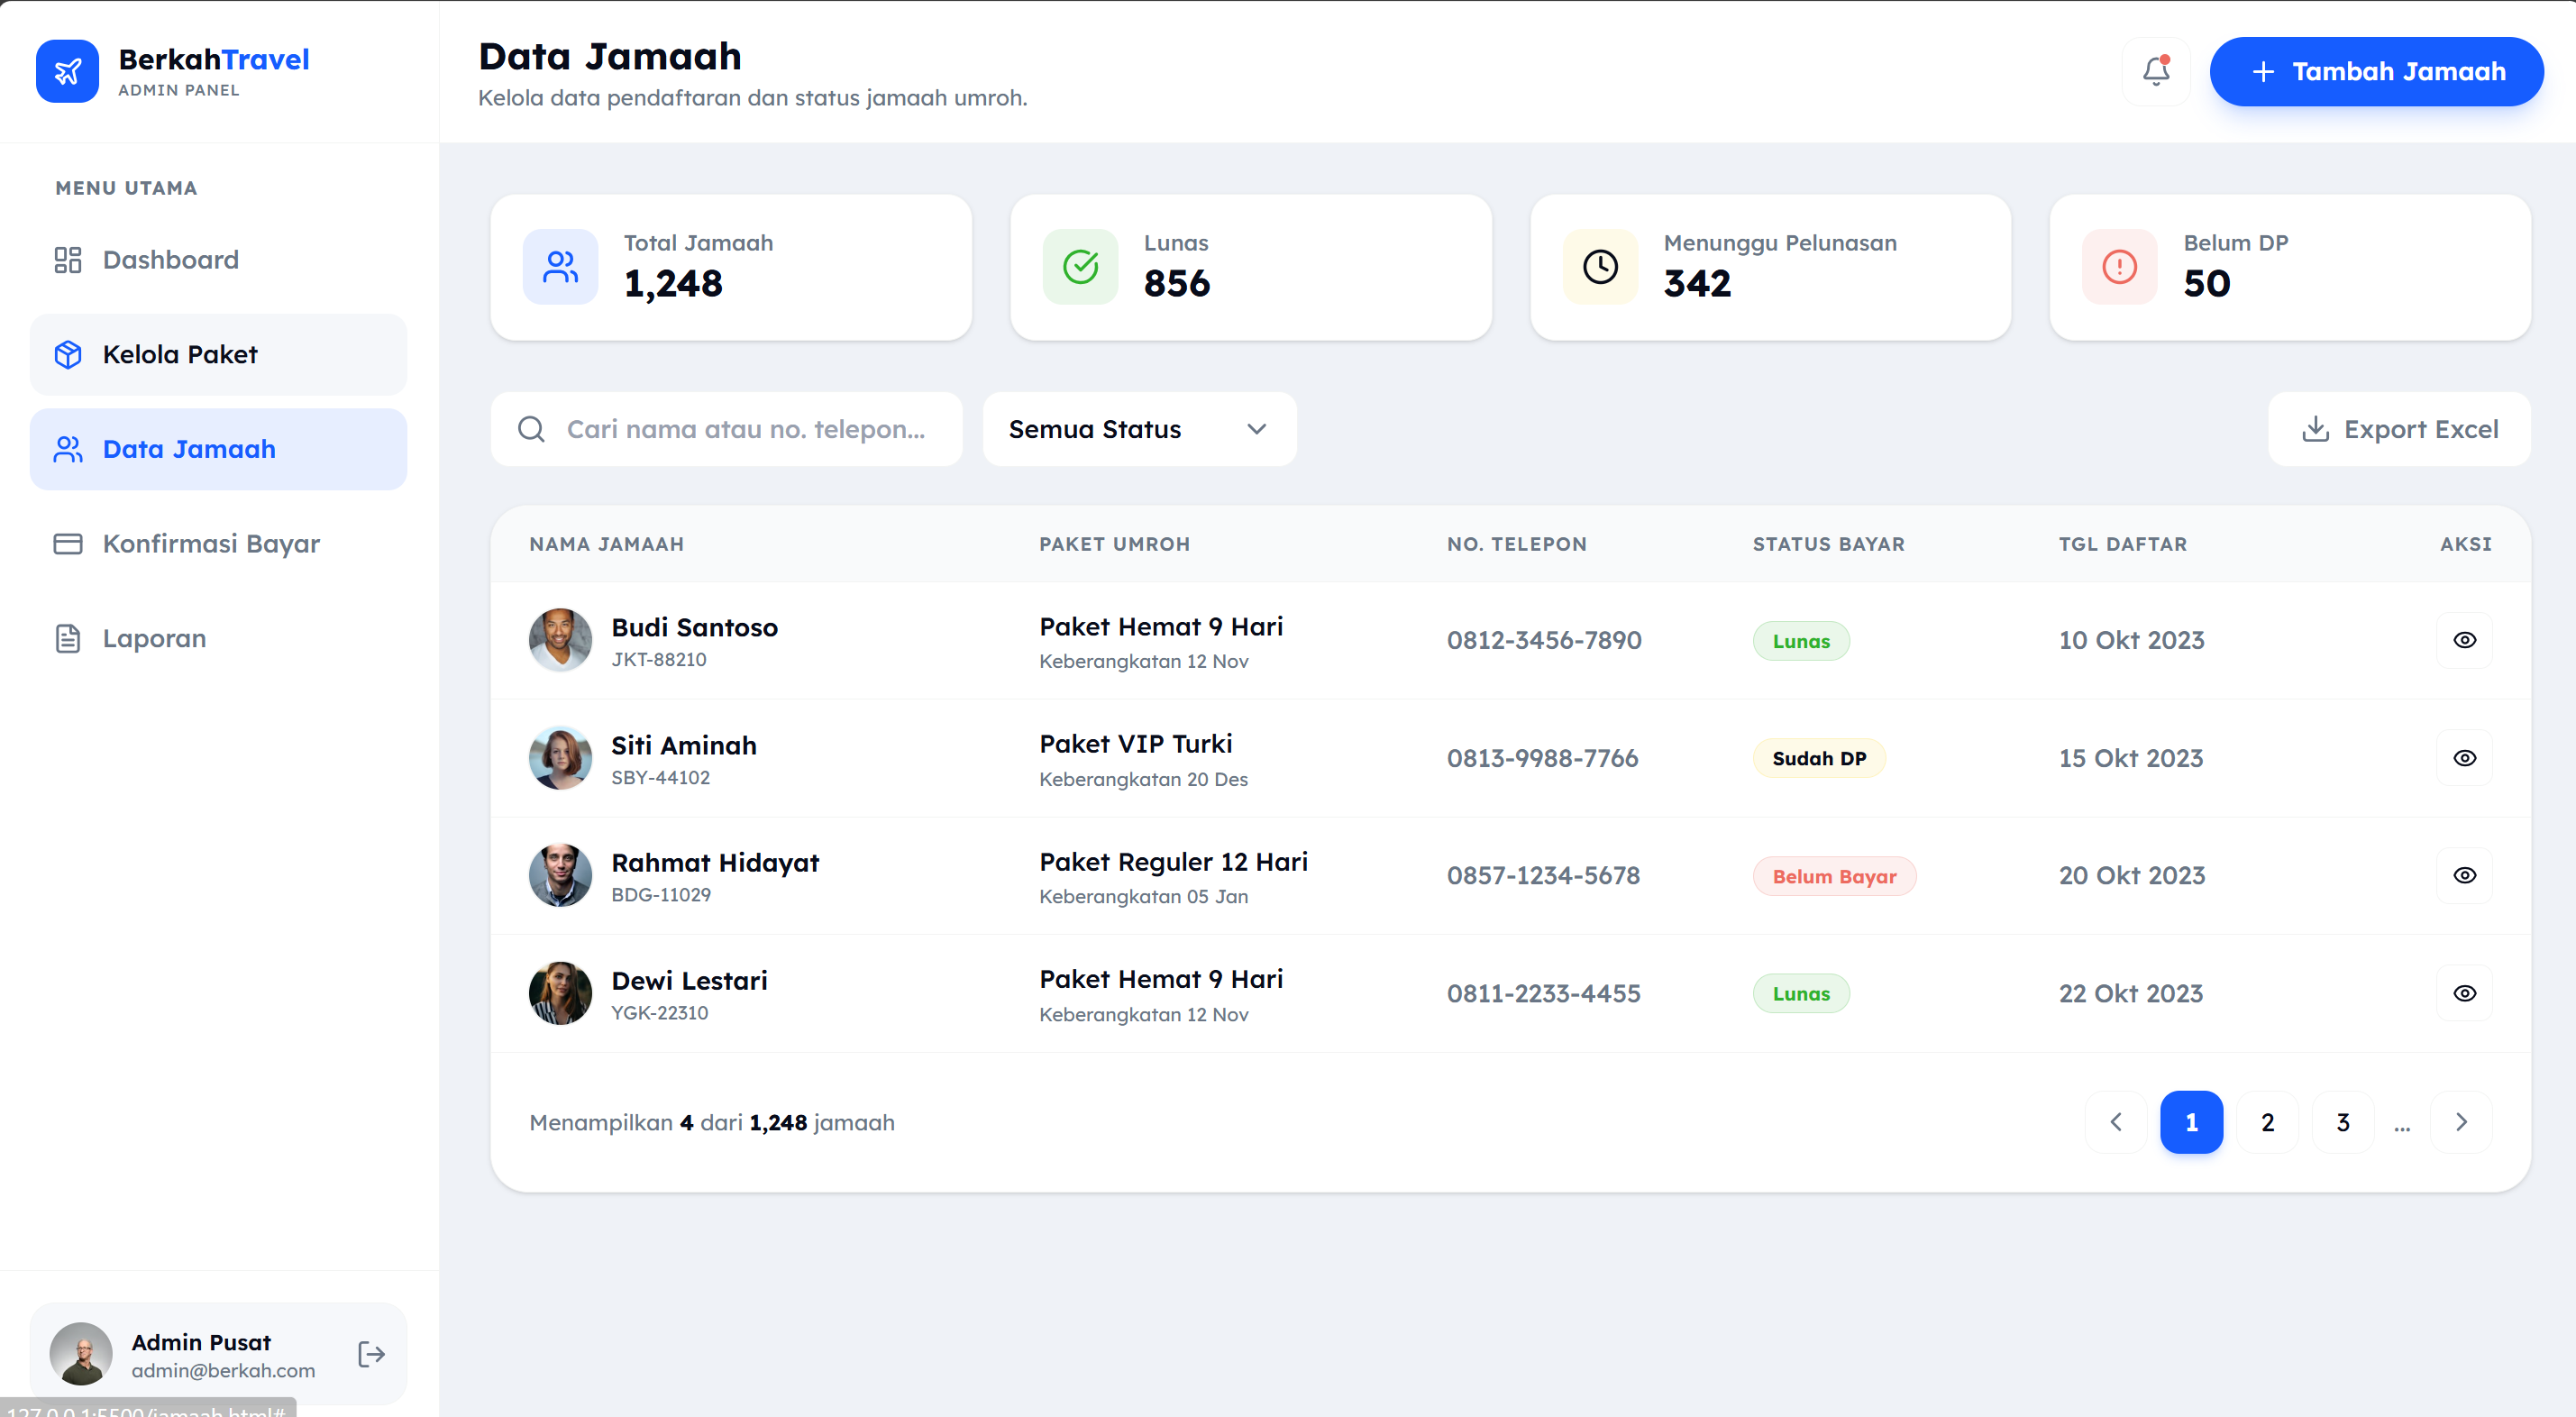Click the Menunggu Pelunasan clock icon

click(x=1600, y=267)
